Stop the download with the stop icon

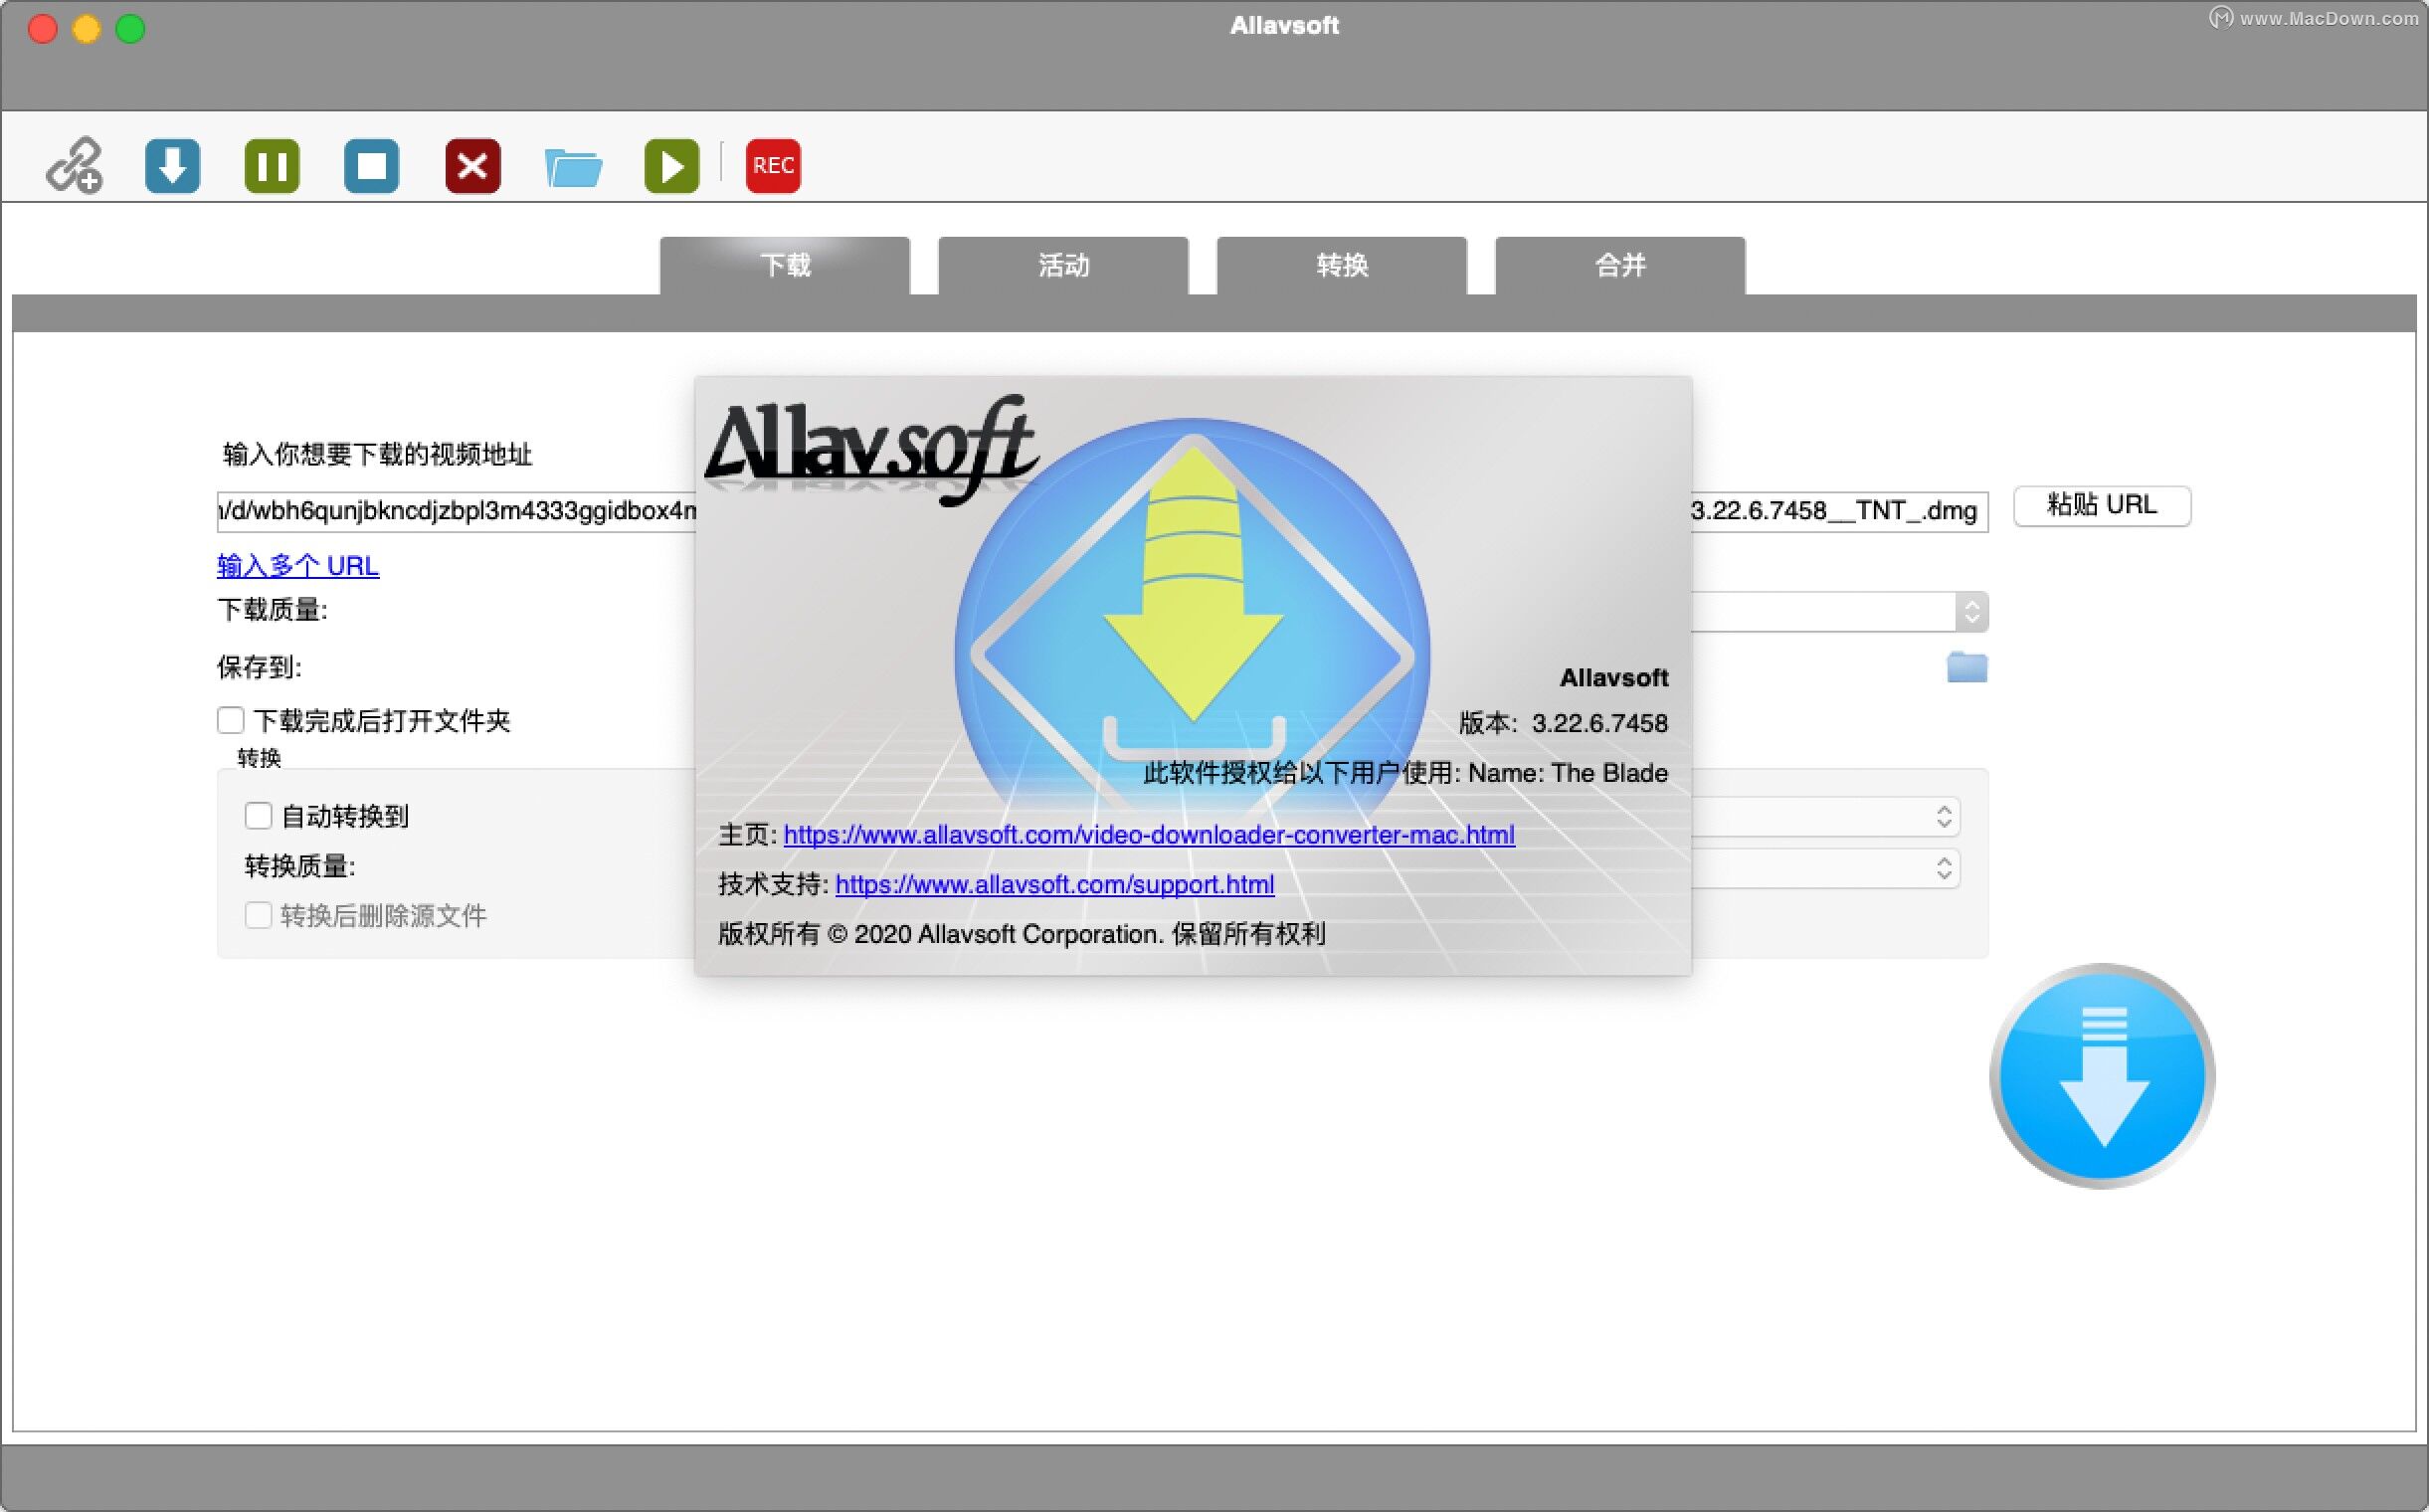coord(372,165)
